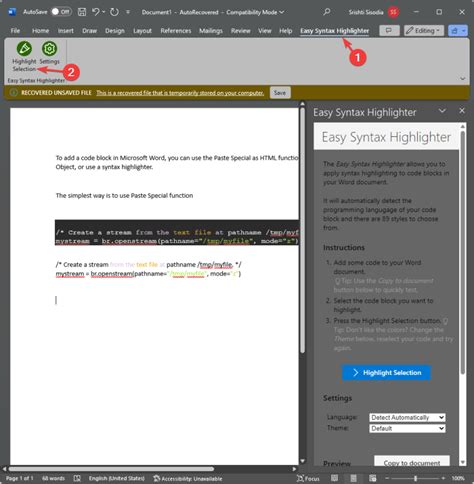Switch to the Review tab

click(x=240, y=31)
